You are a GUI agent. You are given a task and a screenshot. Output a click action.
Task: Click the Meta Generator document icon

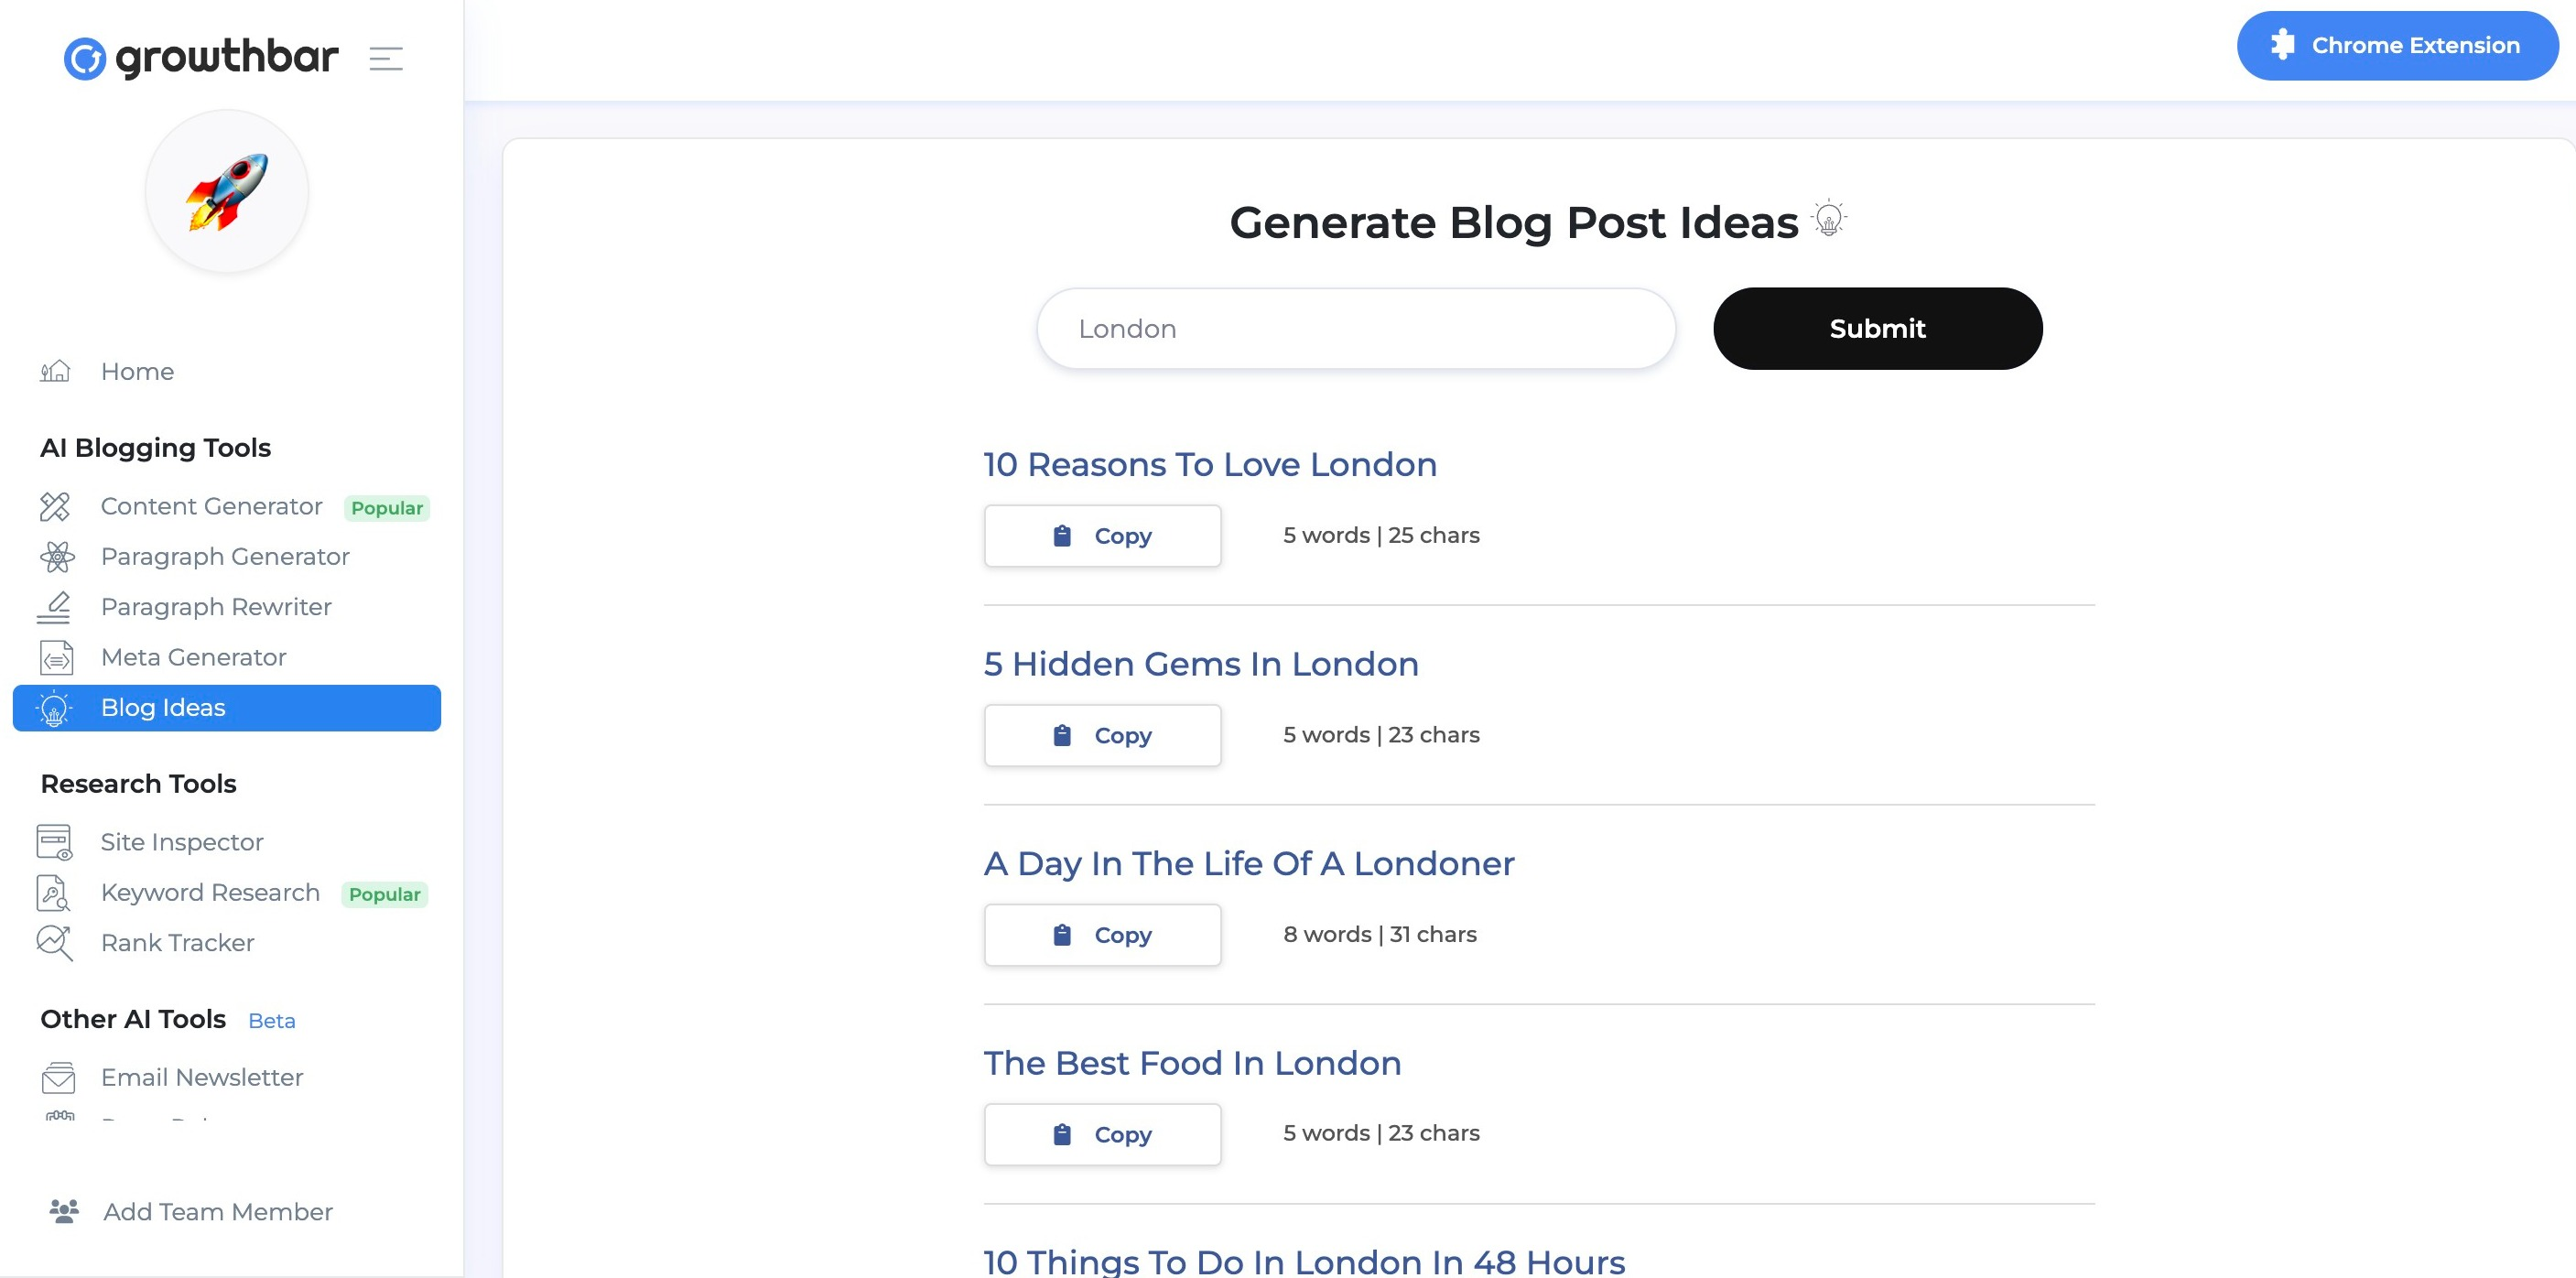click(56, 658)
